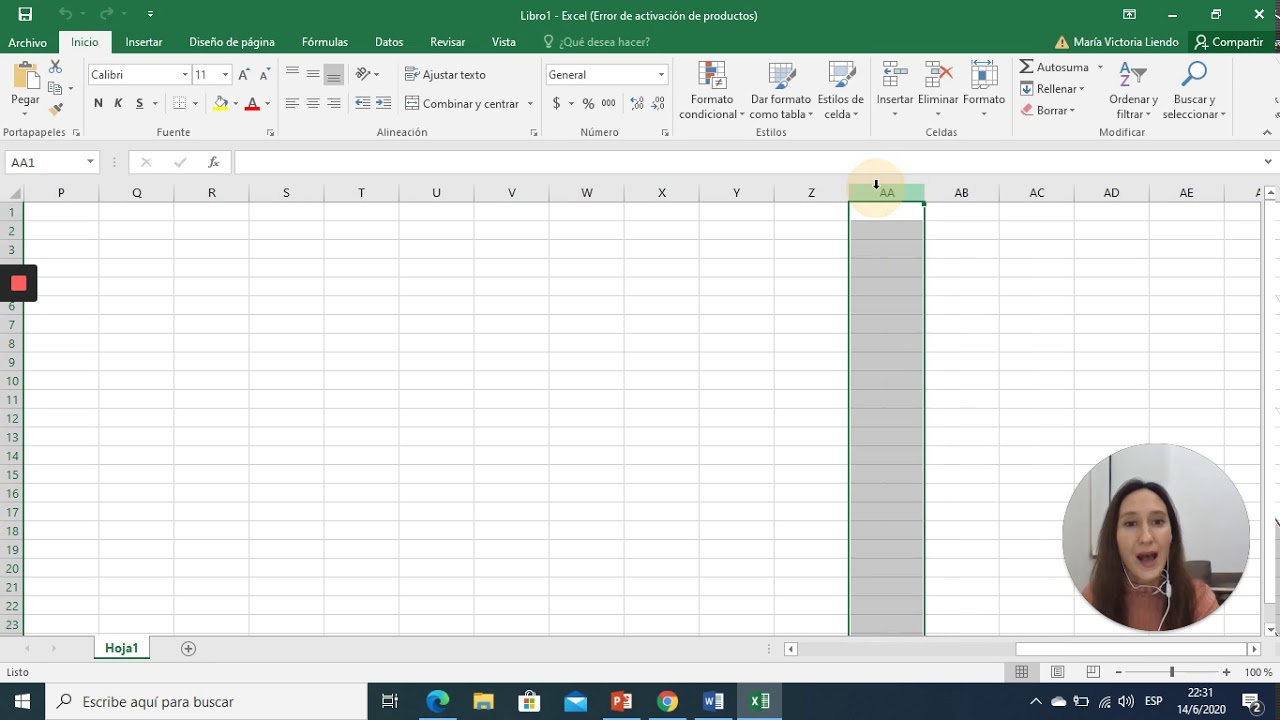Switch to Page Layout view in status bar
Image resolution: width=1280 pixels, height=720 pixels.
(1057, 672)
